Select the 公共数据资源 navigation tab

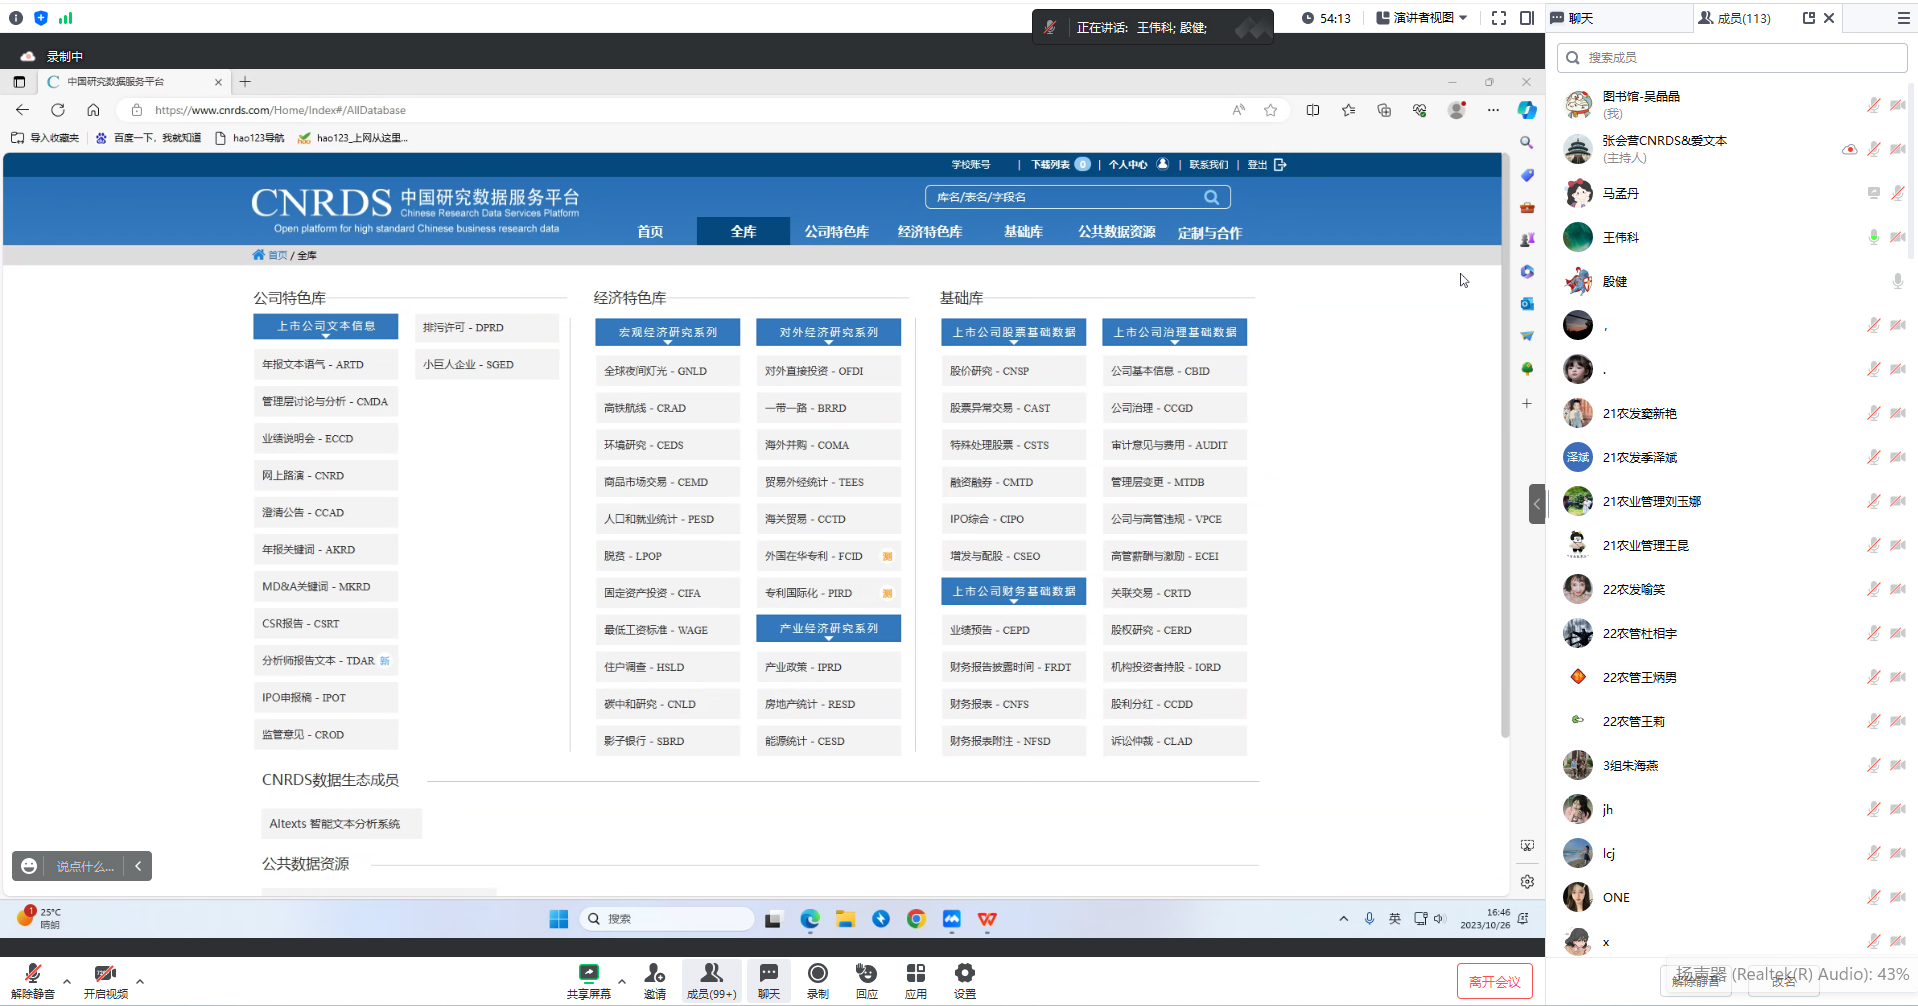point(1116,232)
